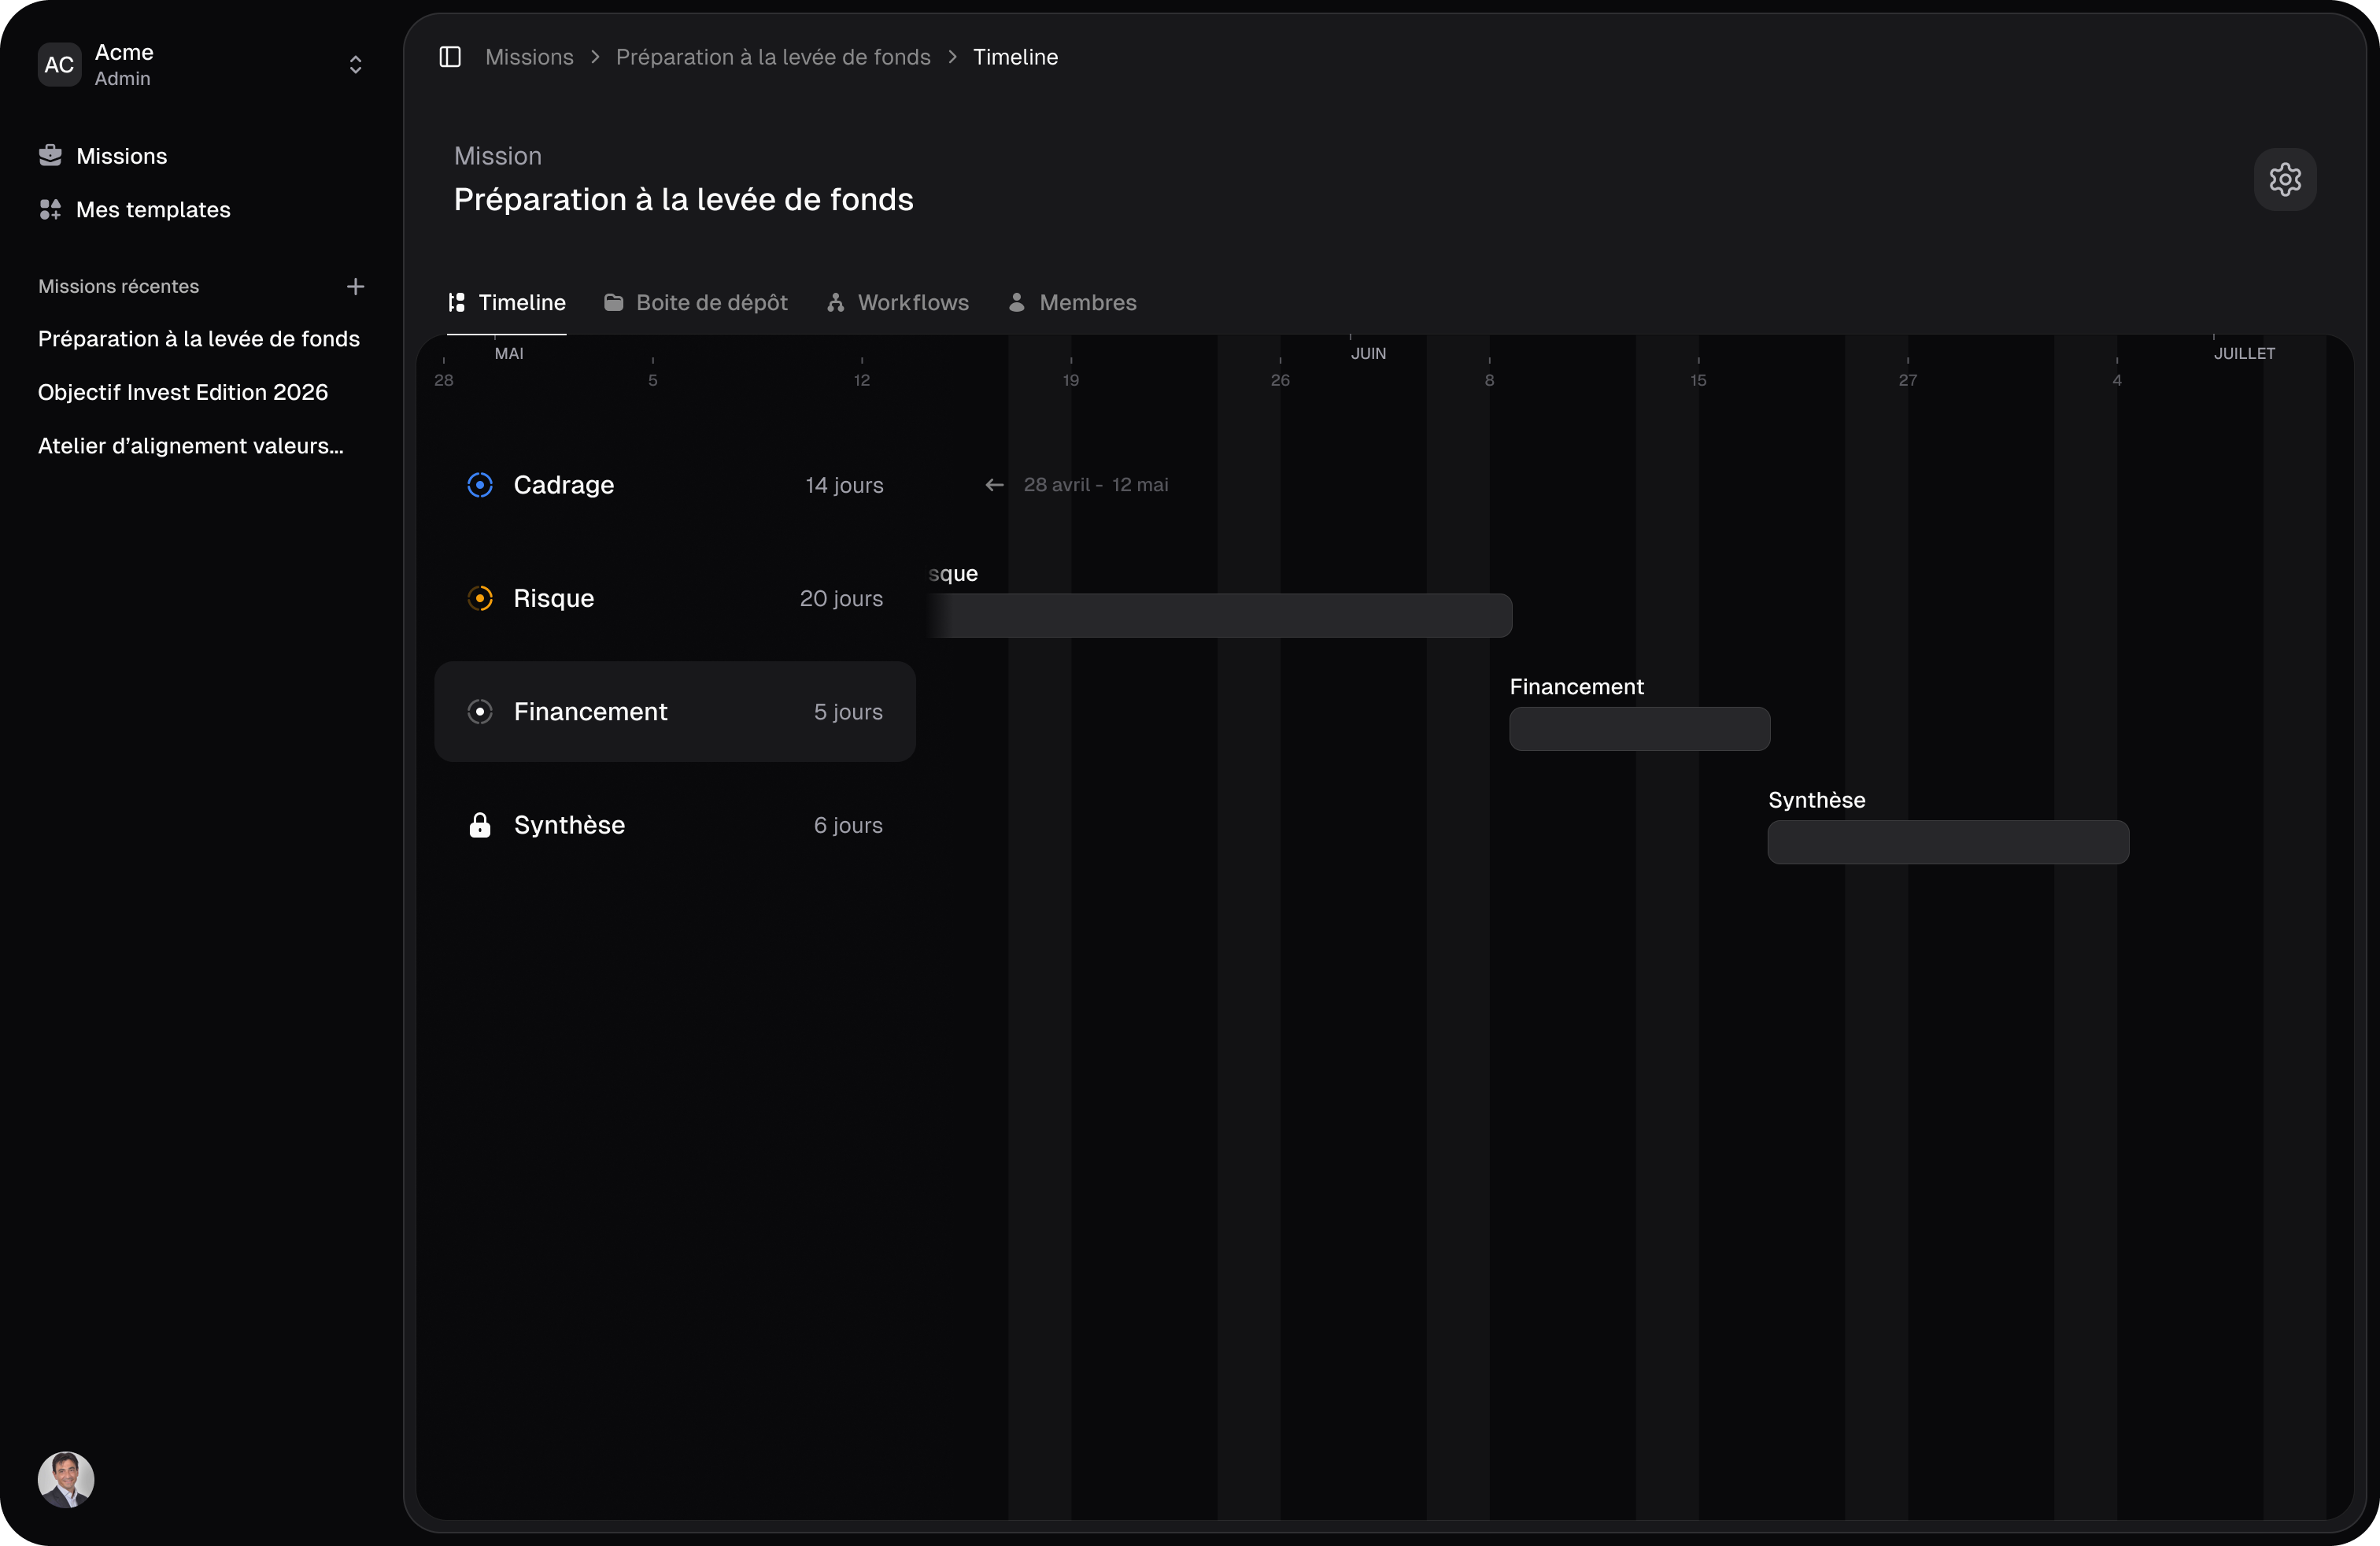Click the Missions briefcase icon

(50, 155)
